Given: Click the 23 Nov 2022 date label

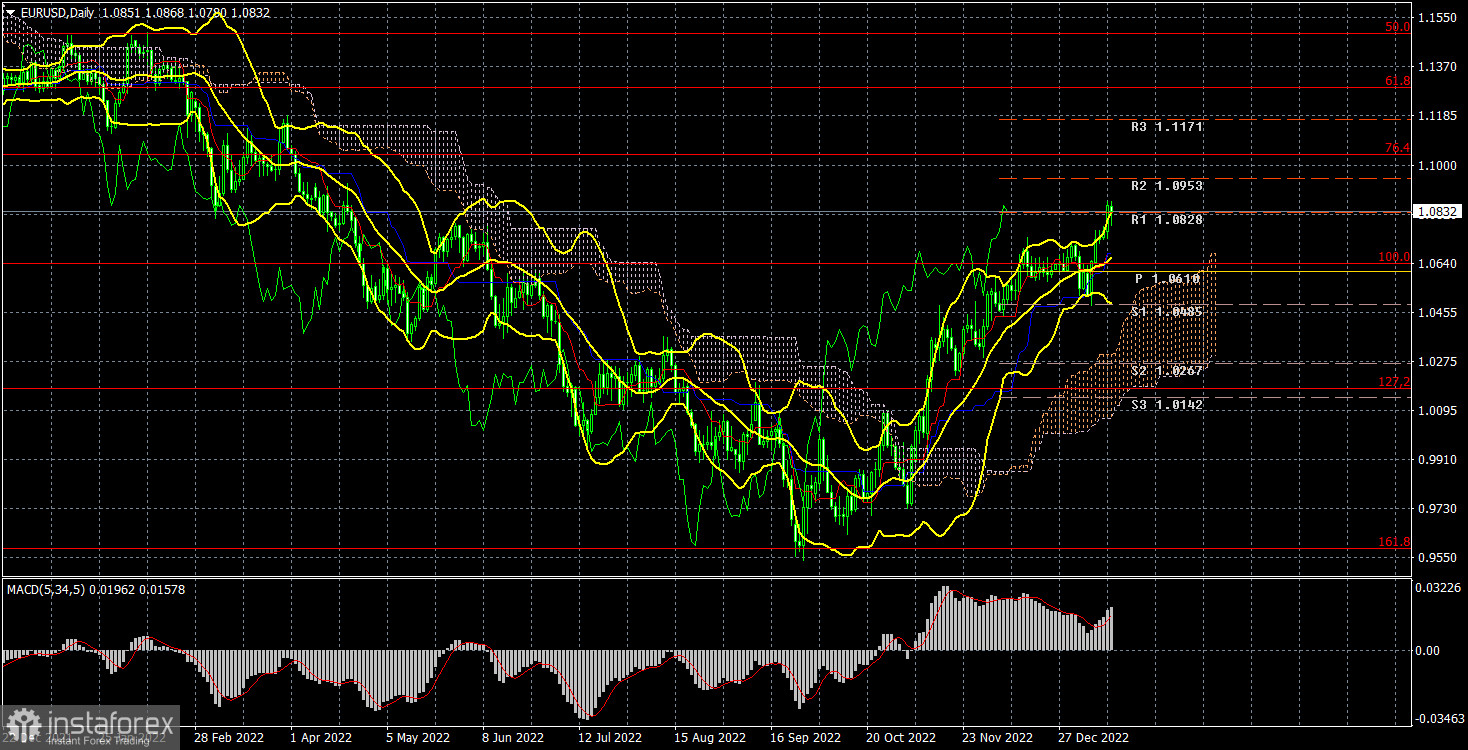Looking at the screenshot, I should click(x=997, y=737).
